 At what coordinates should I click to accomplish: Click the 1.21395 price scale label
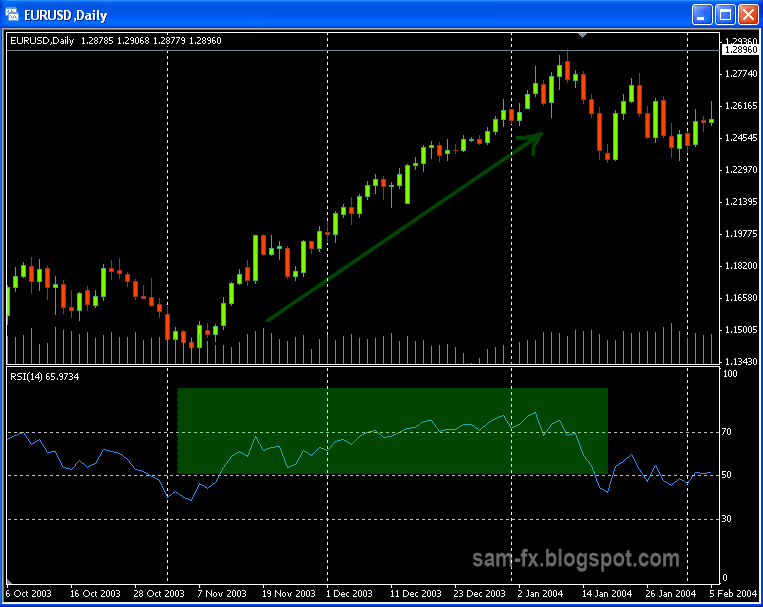[741, 202]
